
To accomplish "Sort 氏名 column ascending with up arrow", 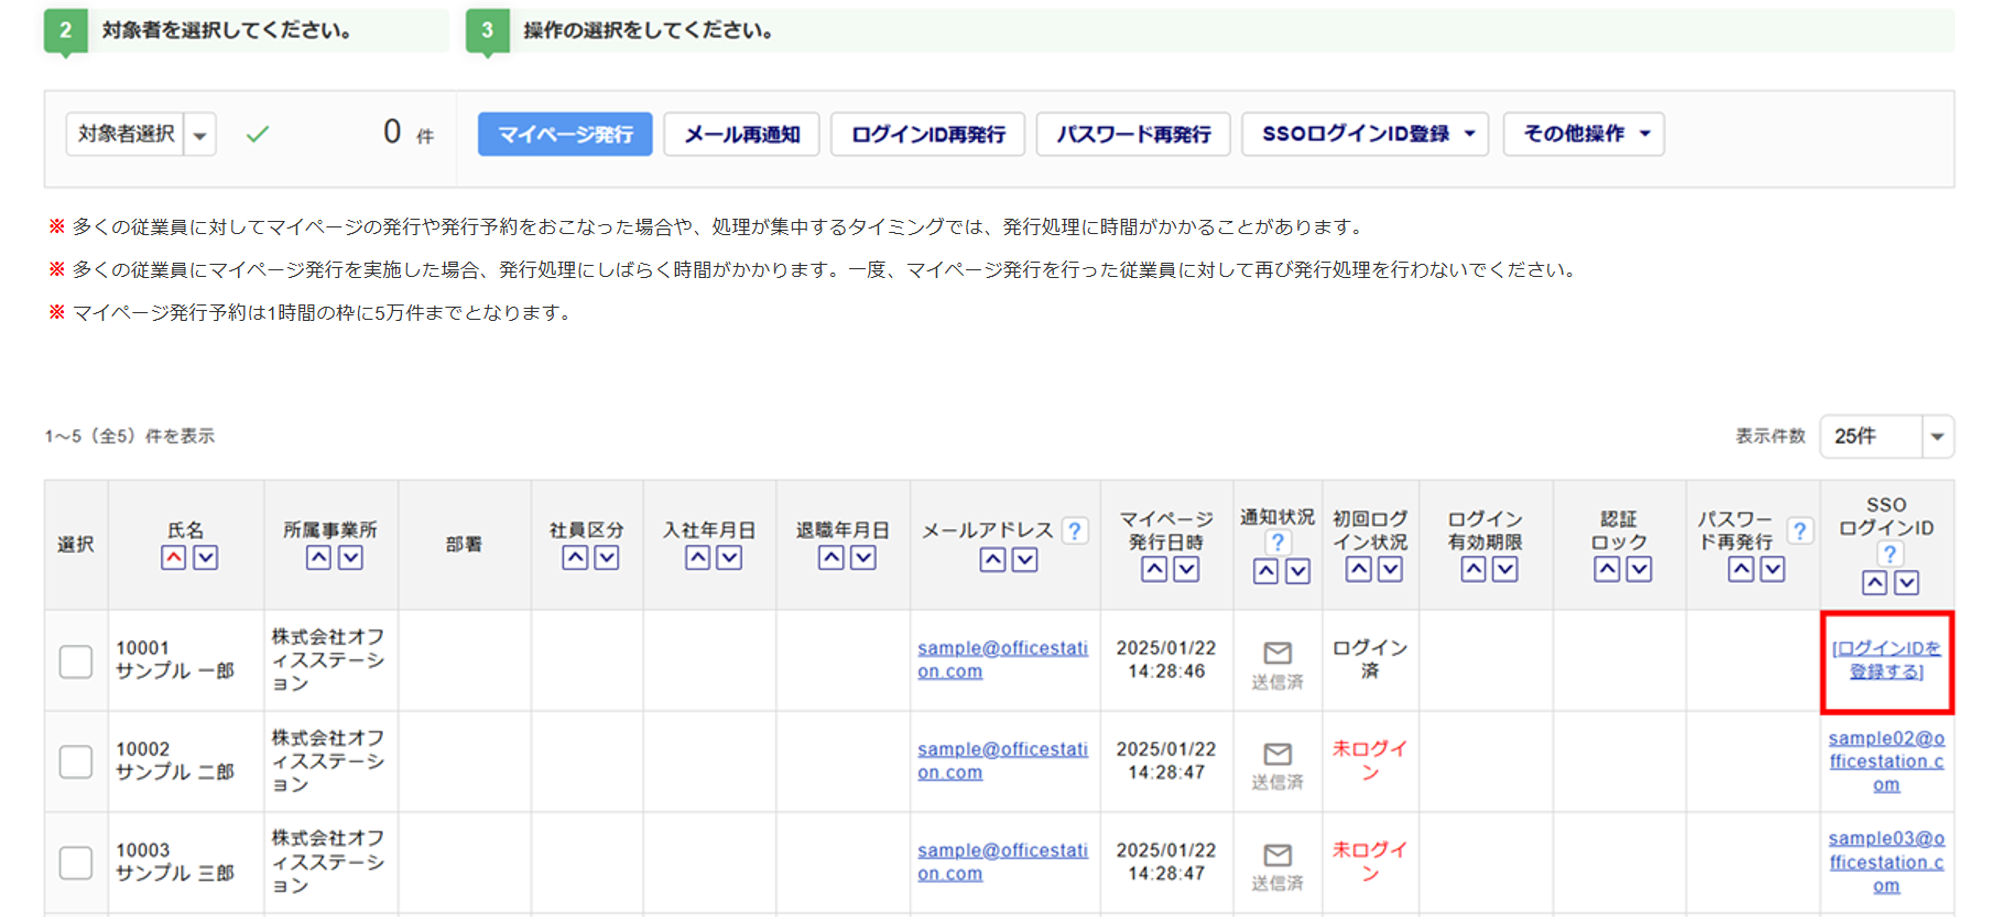I will (174, 558).
